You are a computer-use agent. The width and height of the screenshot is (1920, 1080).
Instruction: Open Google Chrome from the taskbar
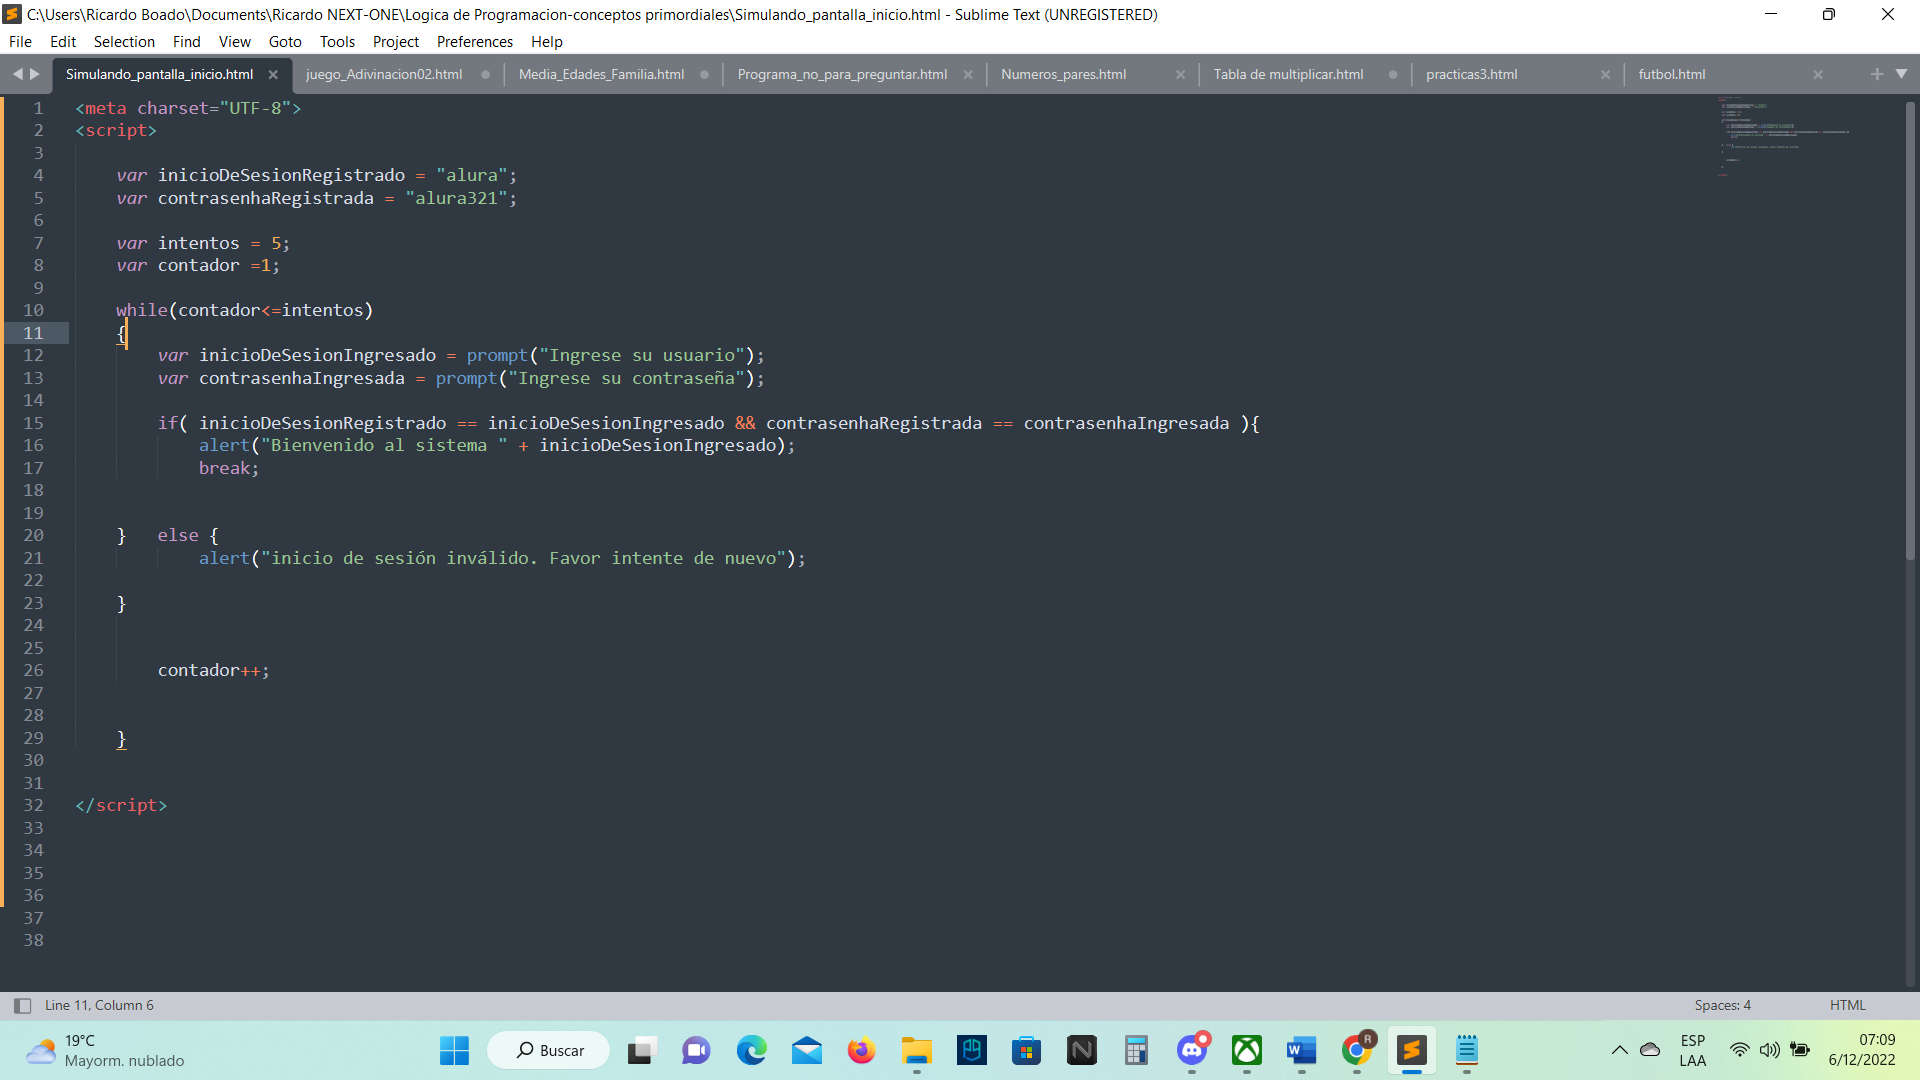tap(1357, 1050)
